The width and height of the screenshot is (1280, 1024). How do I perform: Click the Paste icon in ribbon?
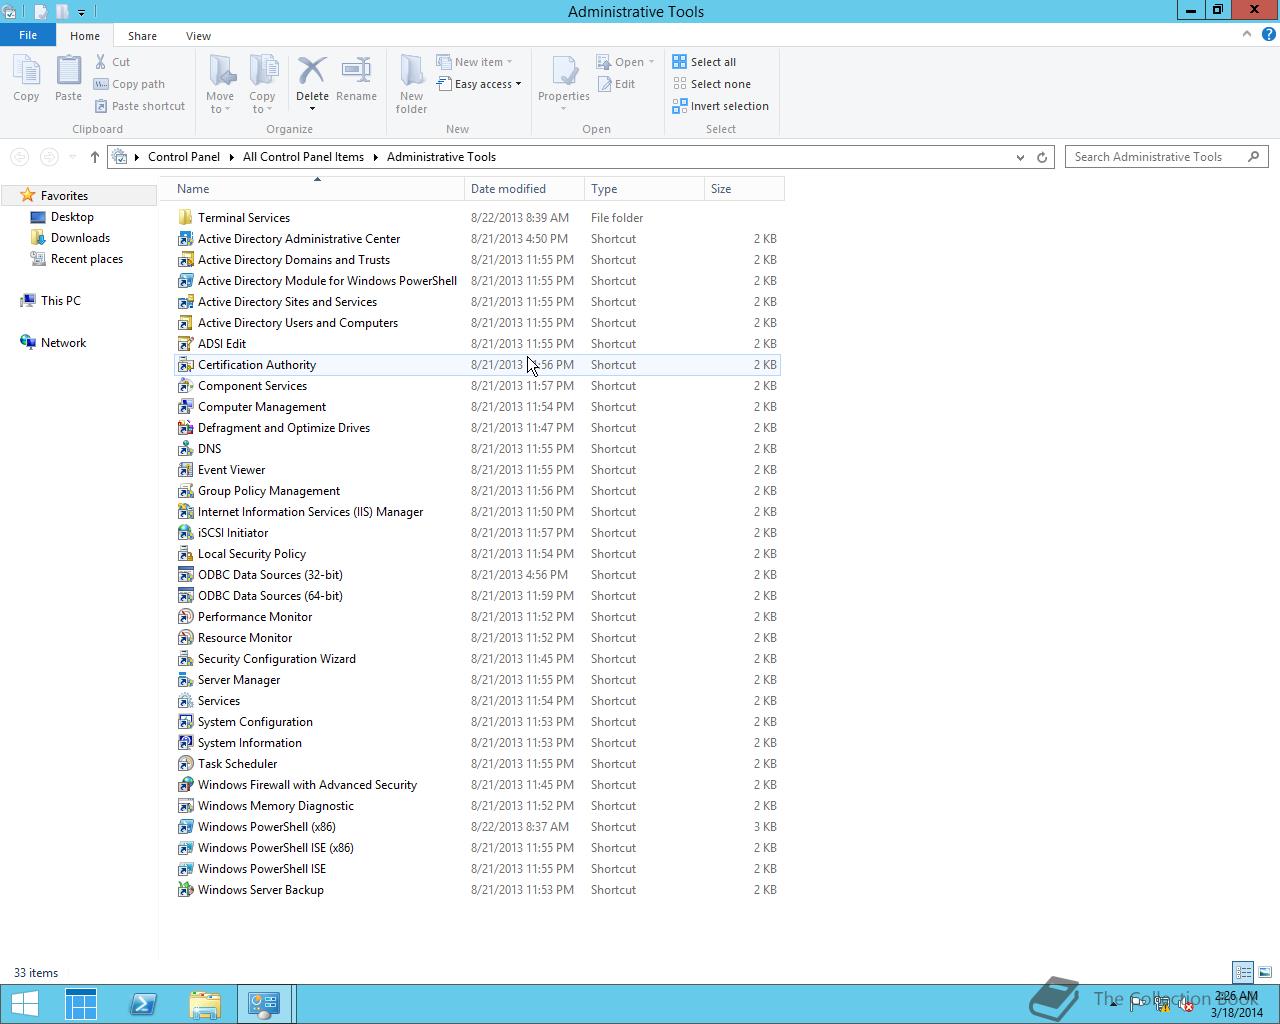click(68, 72)
